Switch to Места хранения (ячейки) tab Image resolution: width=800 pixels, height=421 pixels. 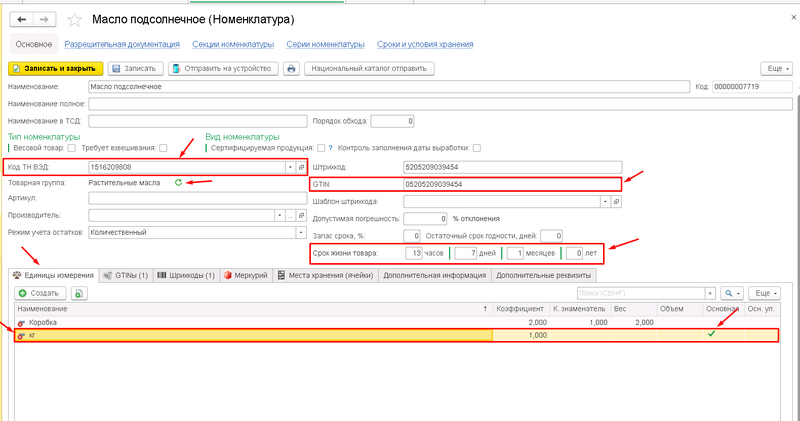coord(326,275)
